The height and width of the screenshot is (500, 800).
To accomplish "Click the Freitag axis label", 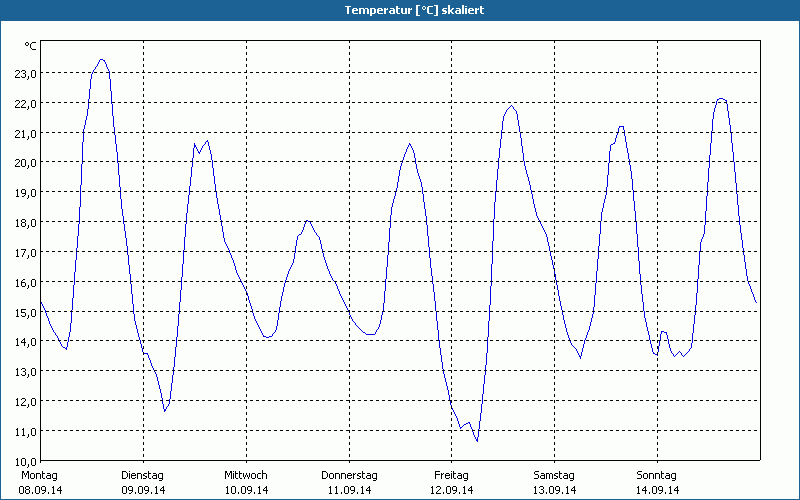I will point(452,476).
